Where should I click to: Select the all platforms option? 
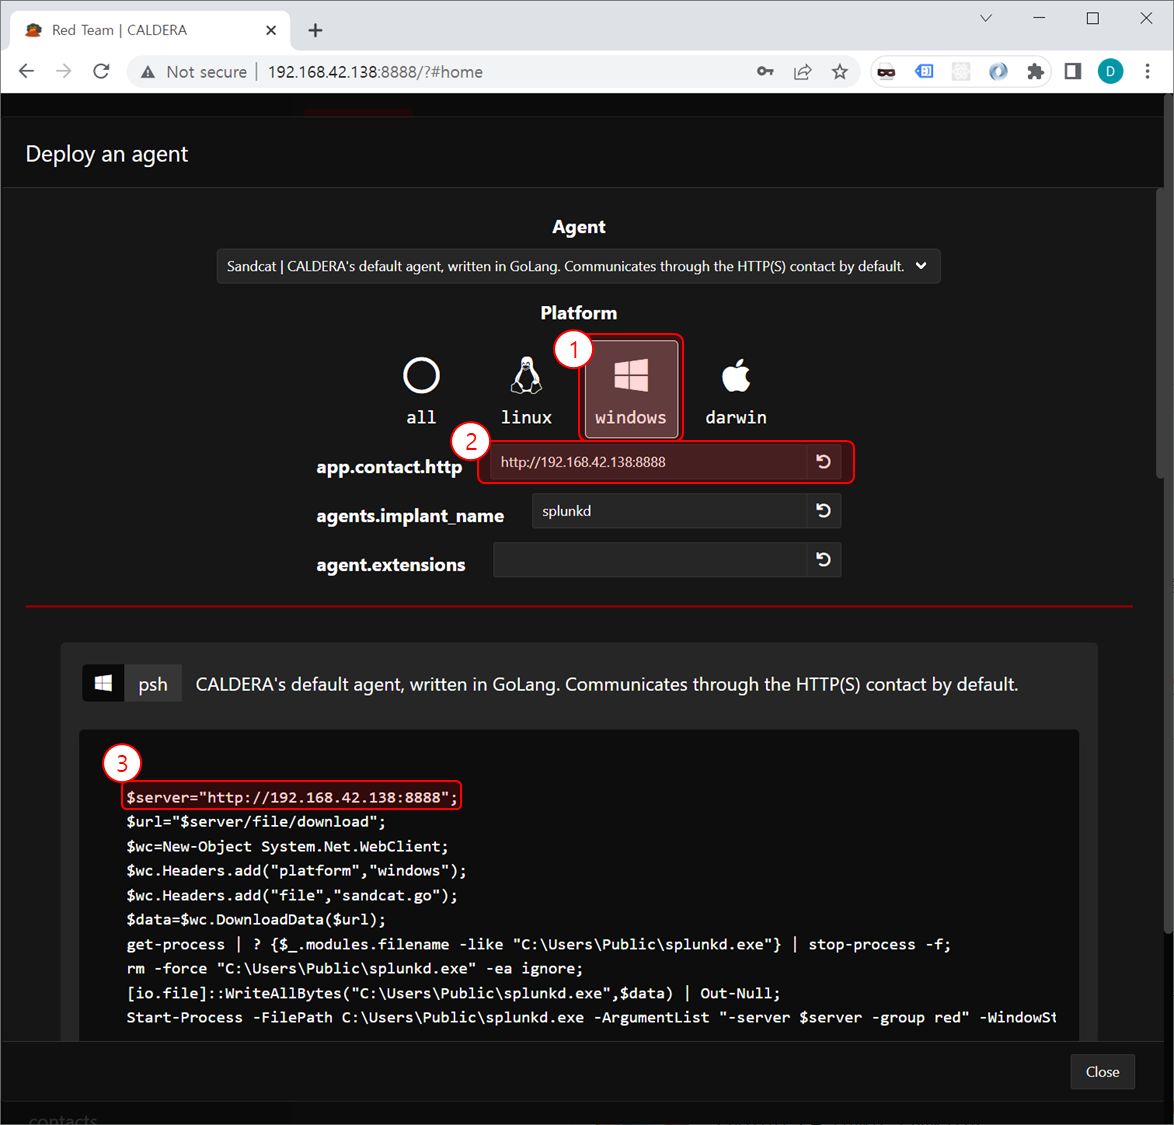pos(421,391)
